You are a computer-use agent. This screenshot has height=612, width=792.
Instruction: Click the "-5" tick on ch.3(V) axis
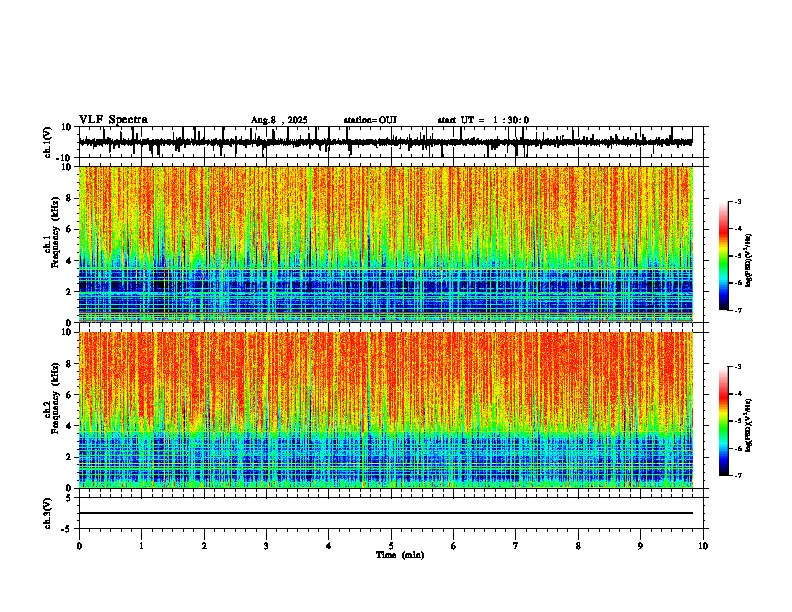pyautogui.click(x=67, y=529)
